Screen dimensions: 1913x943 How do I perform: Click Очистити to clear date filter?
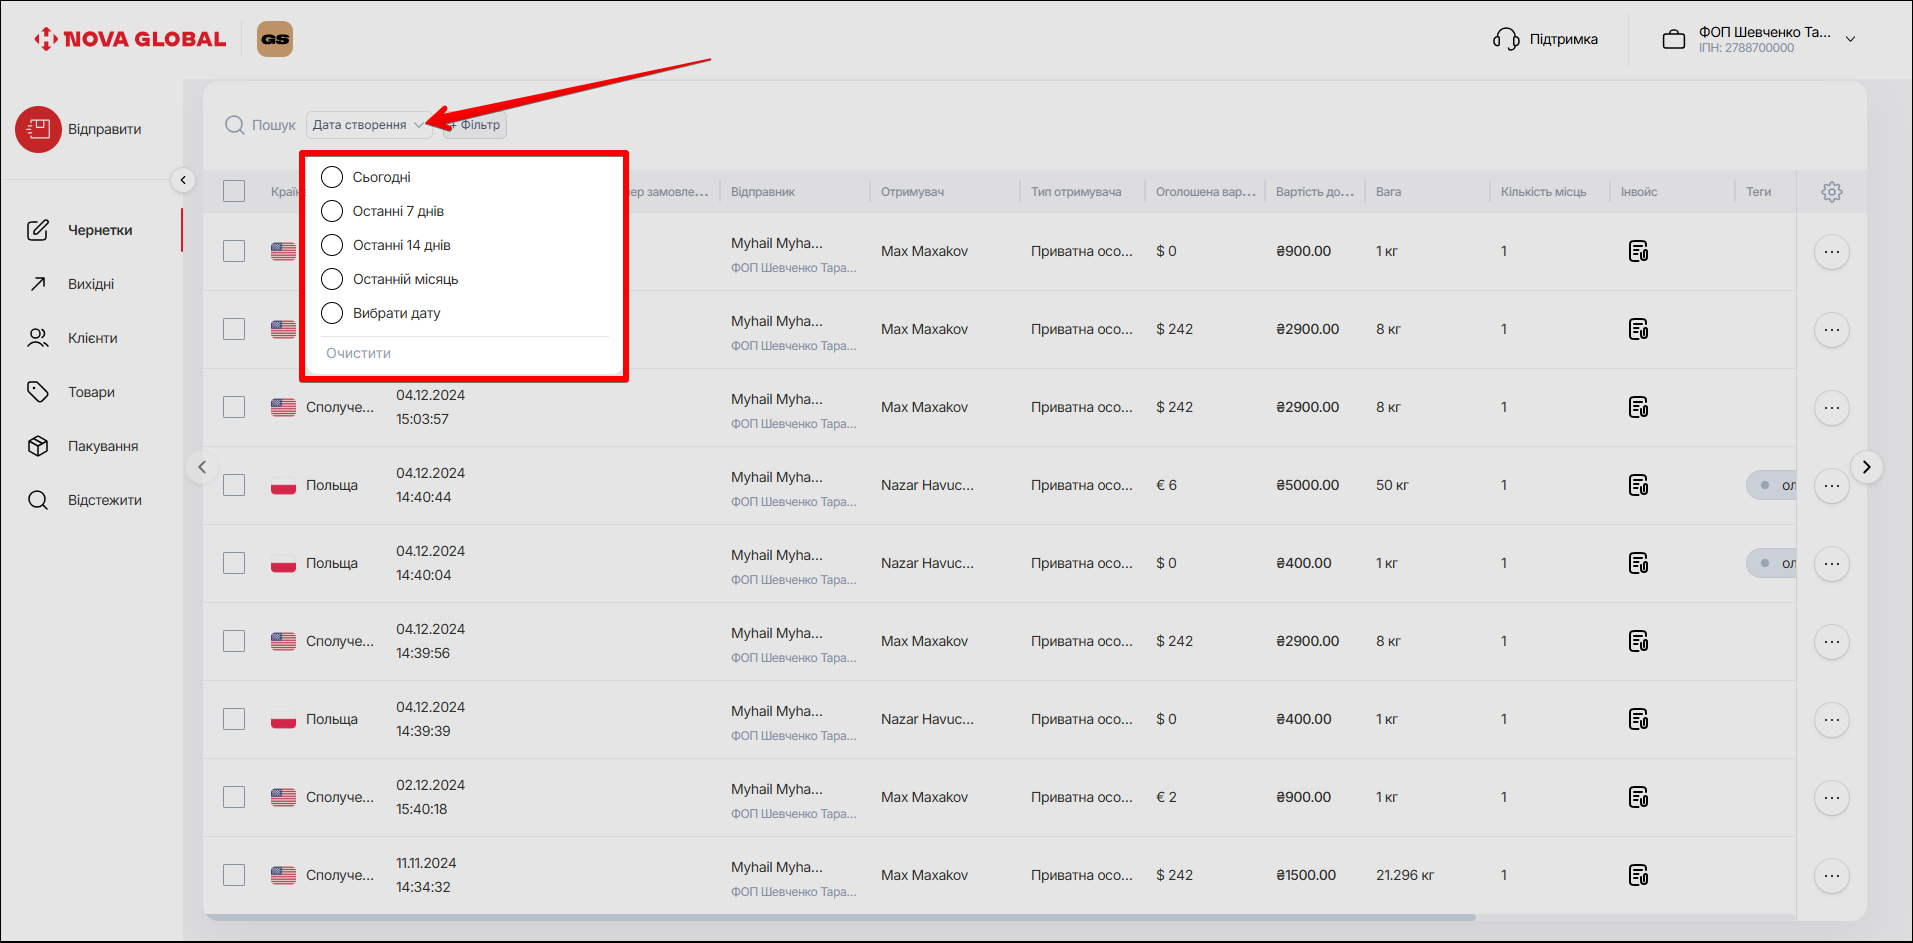[358, 353]
